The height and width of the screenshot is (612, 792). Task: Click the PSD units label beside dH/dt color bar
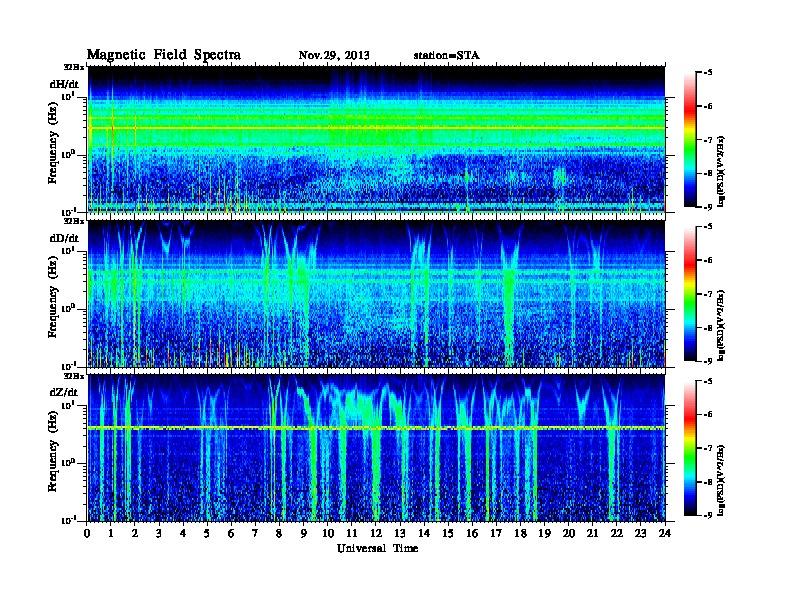click(x=721, y=171)
